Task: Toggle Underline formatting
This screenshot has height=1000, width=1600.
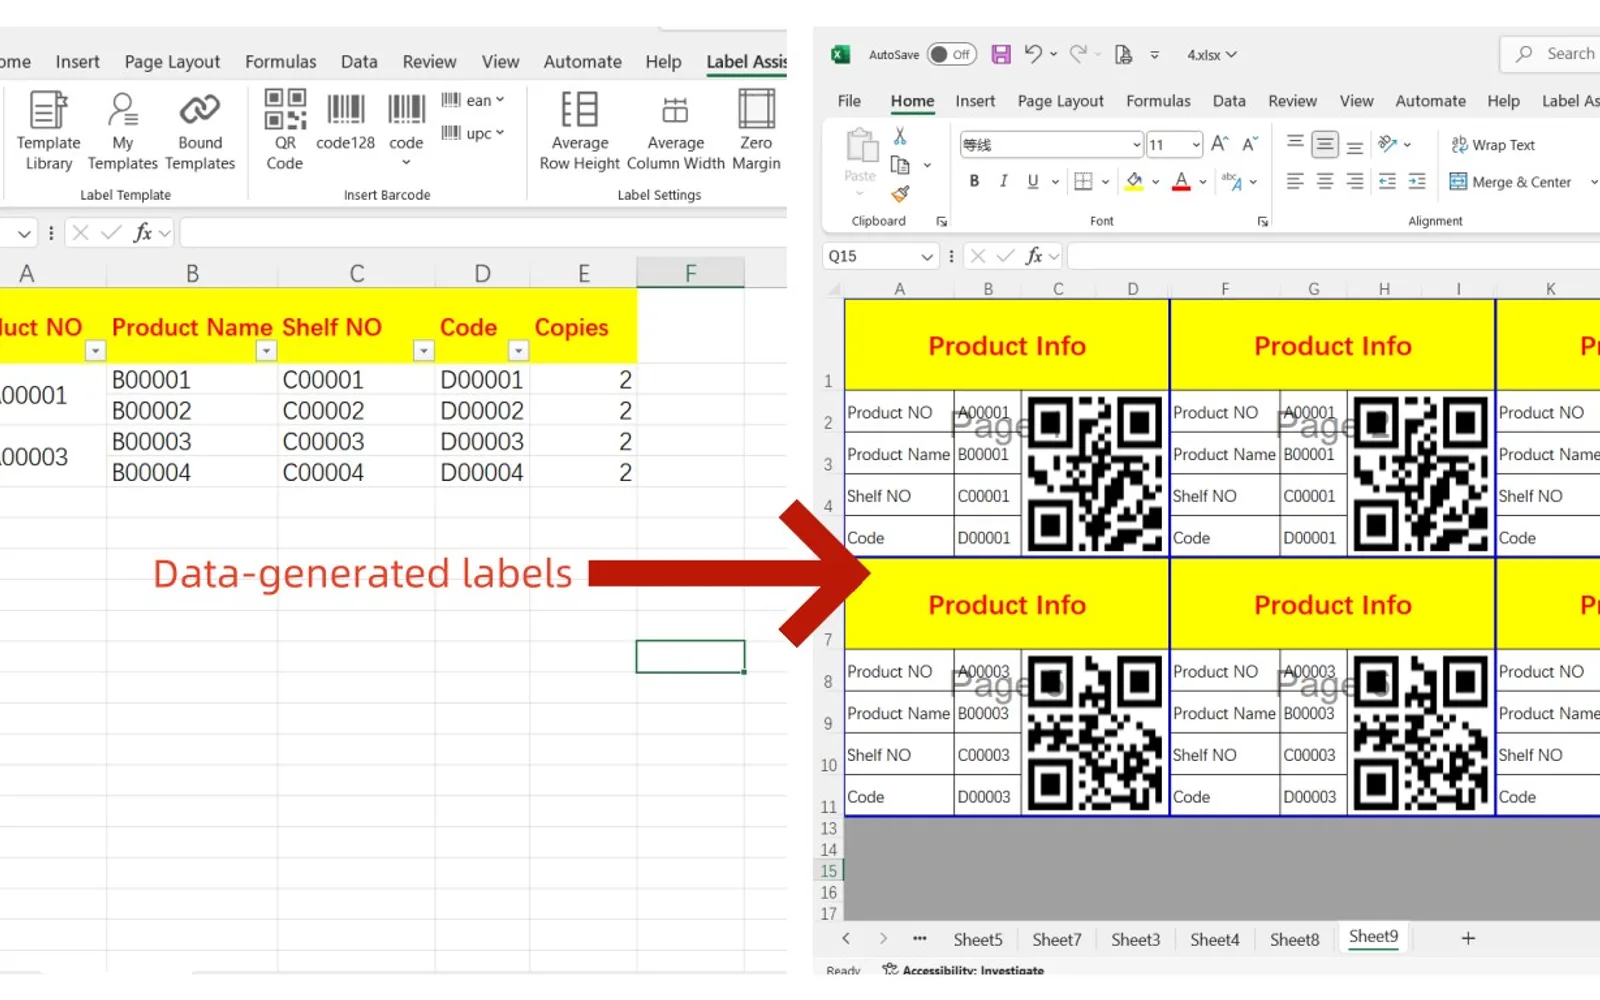Action: [x=1033, y=181]
